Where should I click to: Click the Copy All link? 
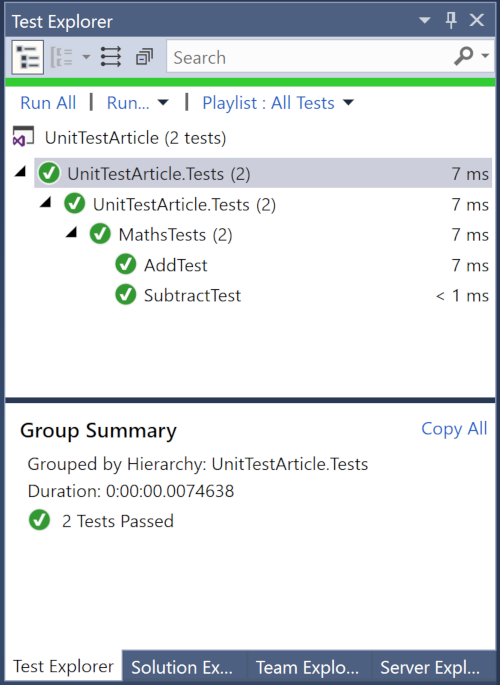(x=454, y=429)
